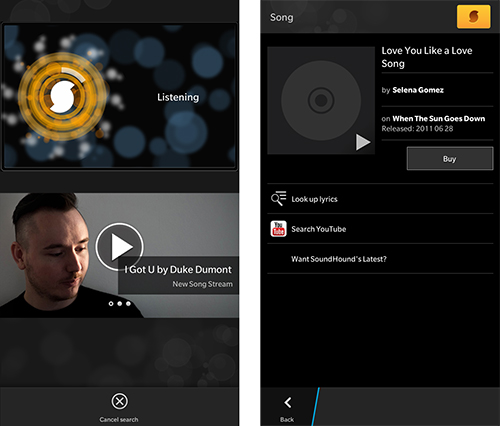Open the album art disc thumbnail
The height and width of the screenshot is (426, 500).
coord(321,100)
